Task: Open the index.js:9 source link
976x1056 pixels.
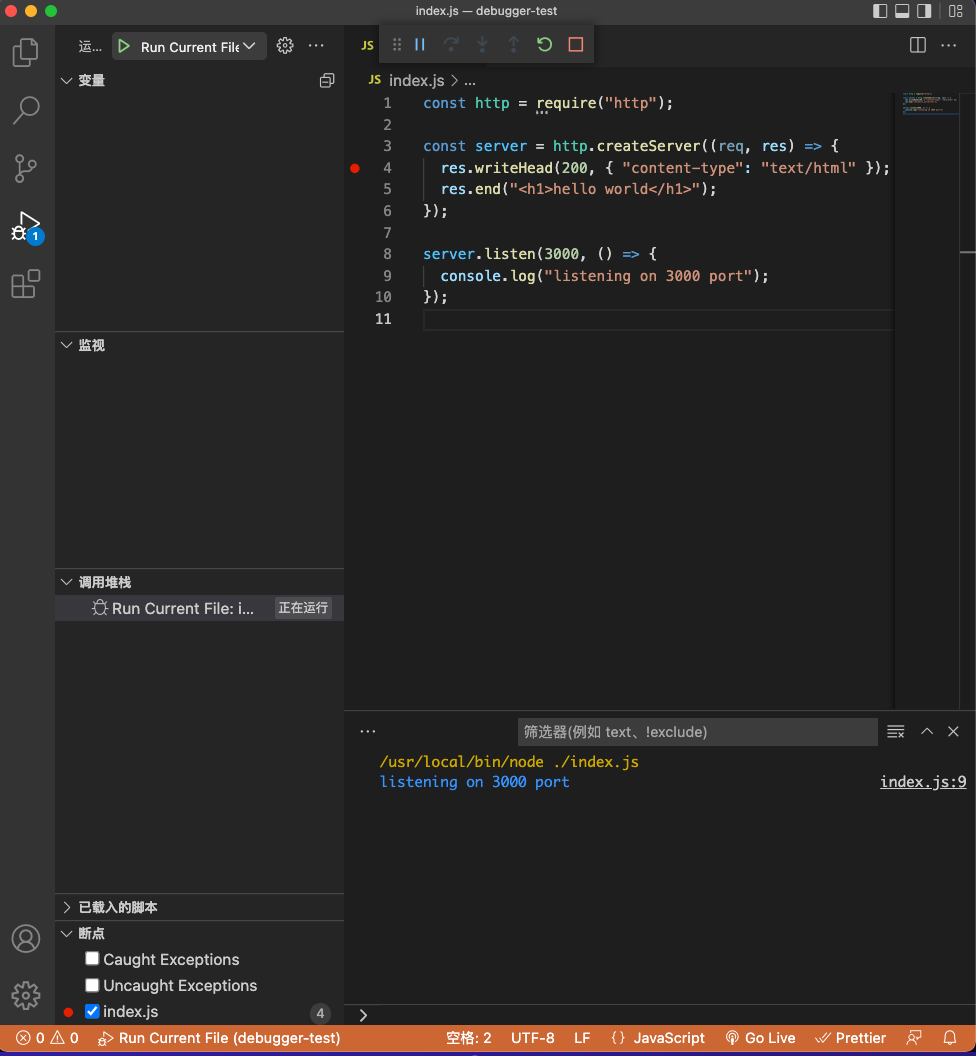Action: [923, 782]
